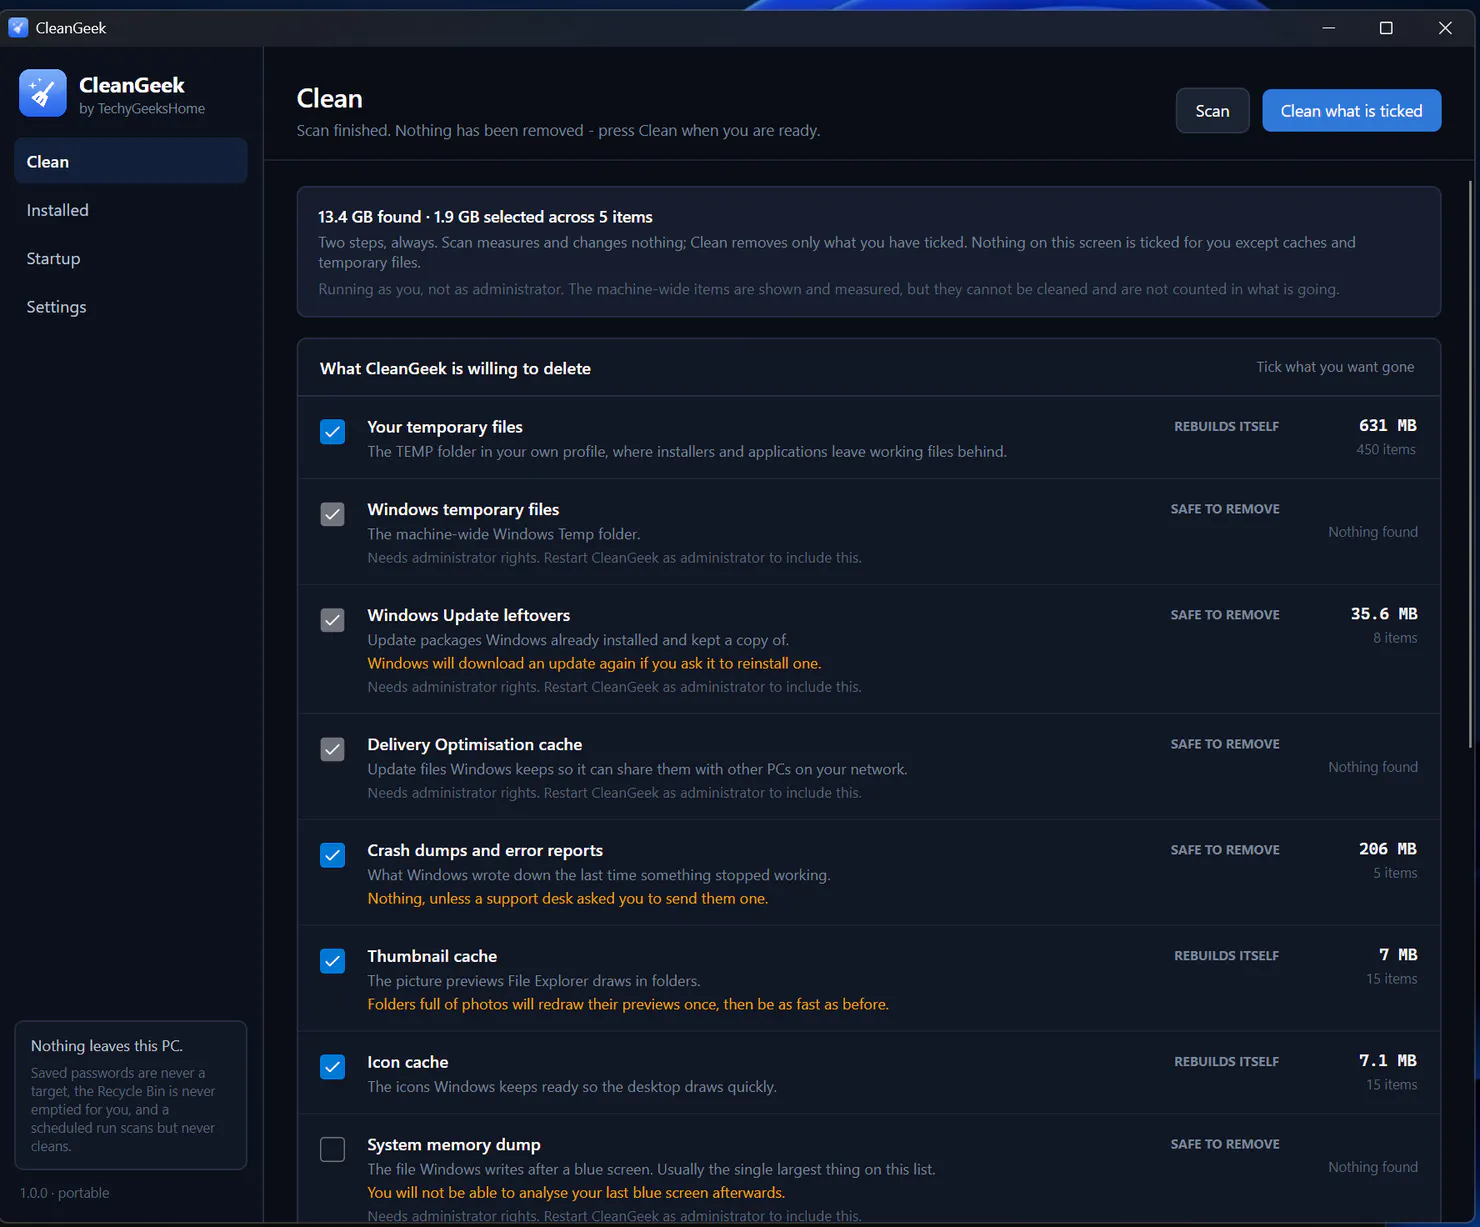Click REBUILDS ITSELF tag on Thumbnail cache
This screenshot has width=1480, height=1227.
click(1226, 955)
